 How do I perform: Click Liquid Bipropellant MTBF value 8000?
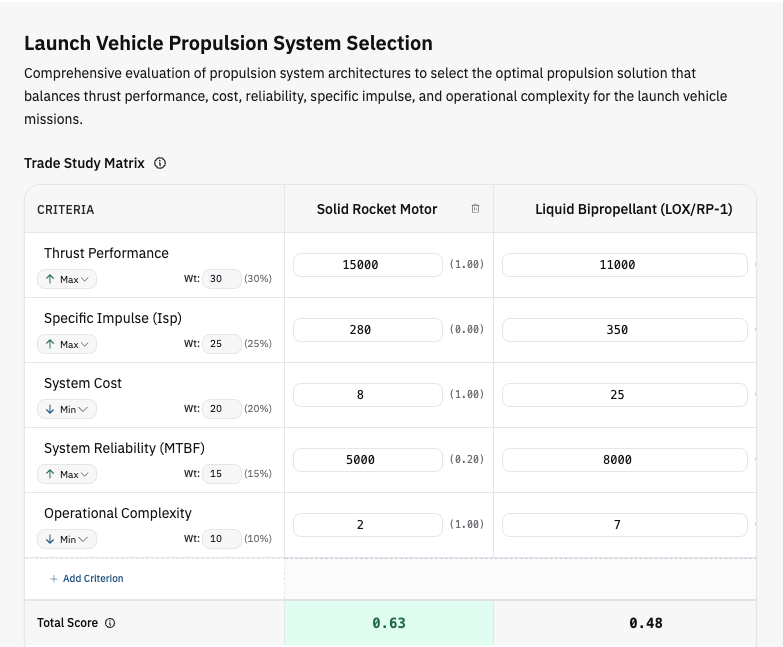coord(625,459)
